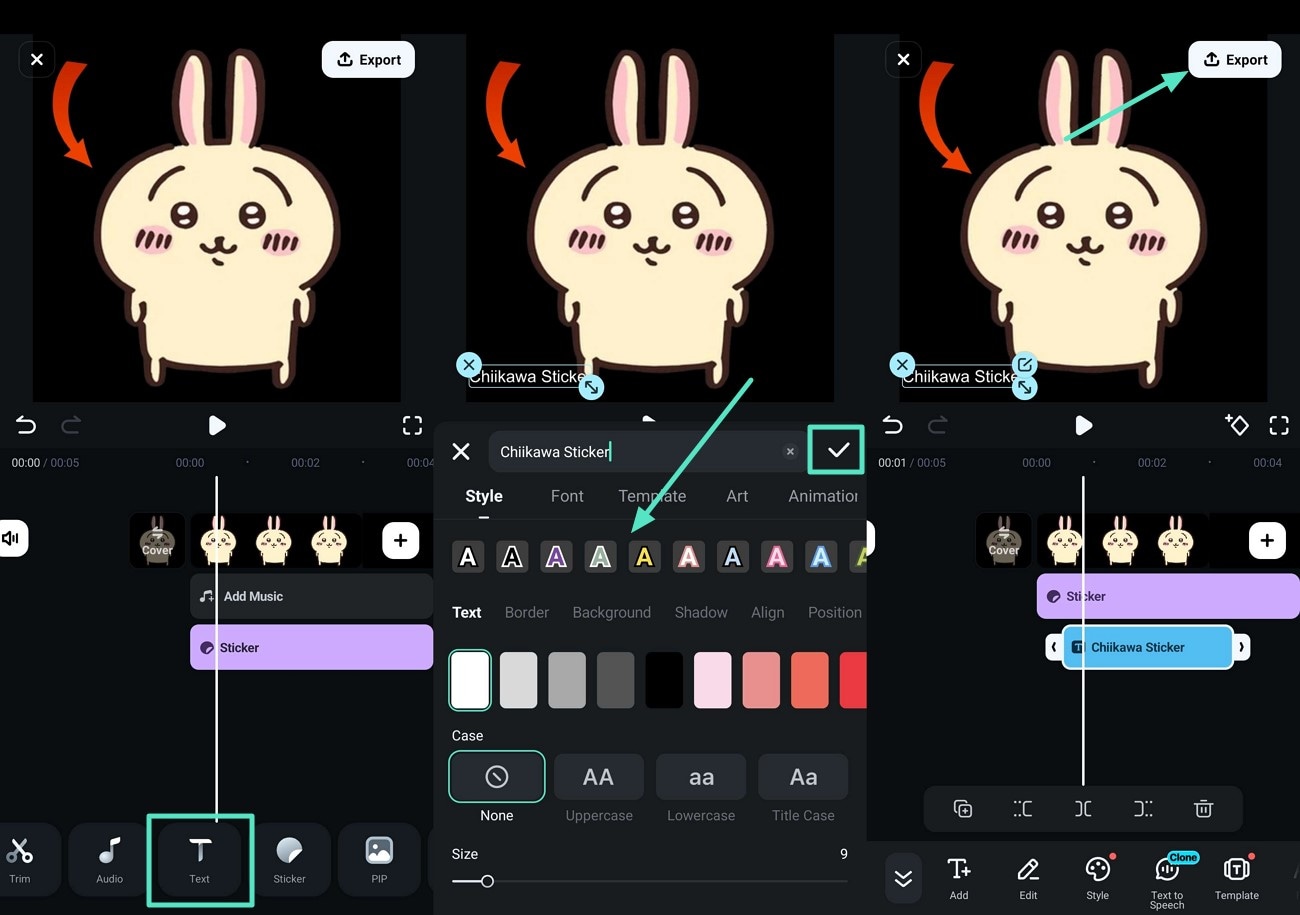Undo the last action in left panel
Viewport: 1300px width, 915px height.
pos(26,426)
